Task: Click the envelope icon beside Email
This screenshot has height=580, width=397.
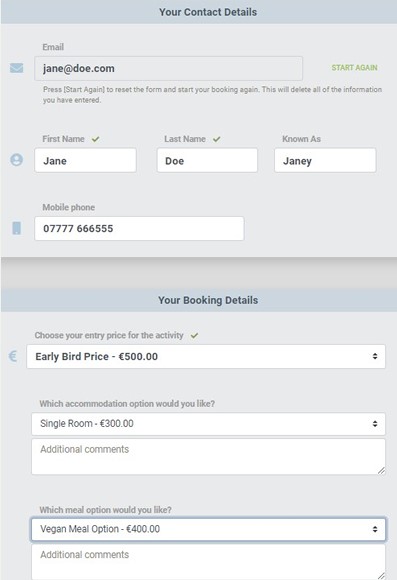Action: pyautogui.click(x=16, y=68)
